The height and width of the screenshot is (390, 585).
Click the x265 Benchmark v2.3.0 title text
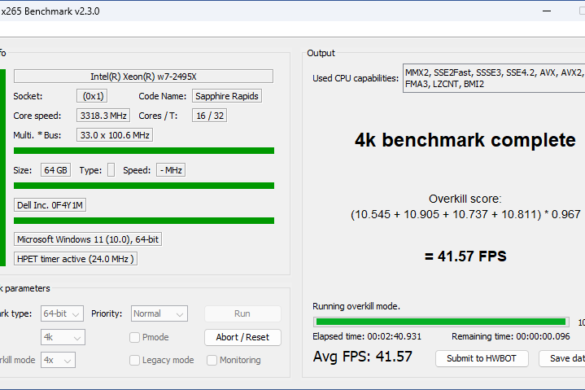[50, 12]
